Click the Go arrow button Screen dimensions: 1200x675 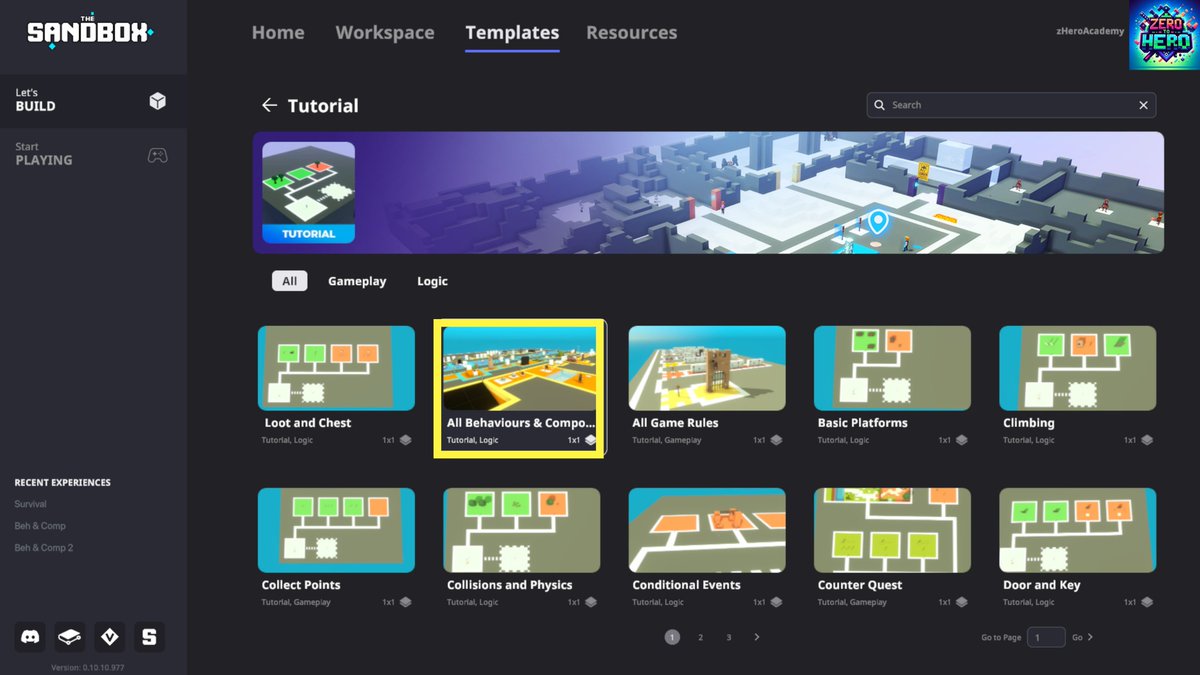(1083, 637)
